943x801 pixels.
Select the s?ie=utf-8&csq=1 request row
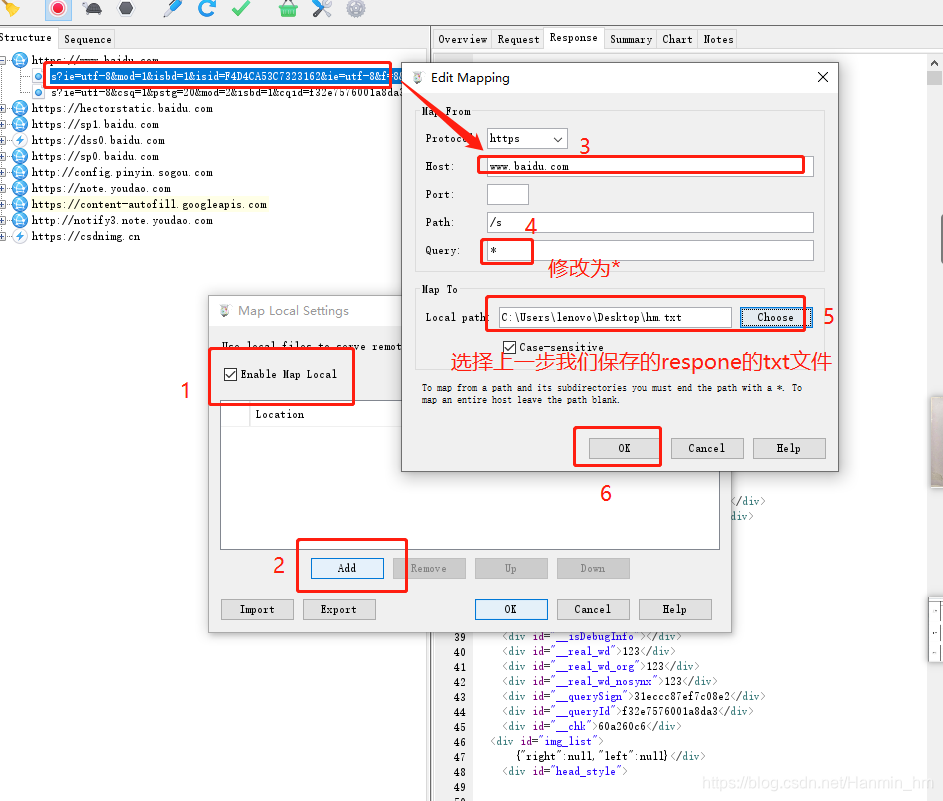226,93
